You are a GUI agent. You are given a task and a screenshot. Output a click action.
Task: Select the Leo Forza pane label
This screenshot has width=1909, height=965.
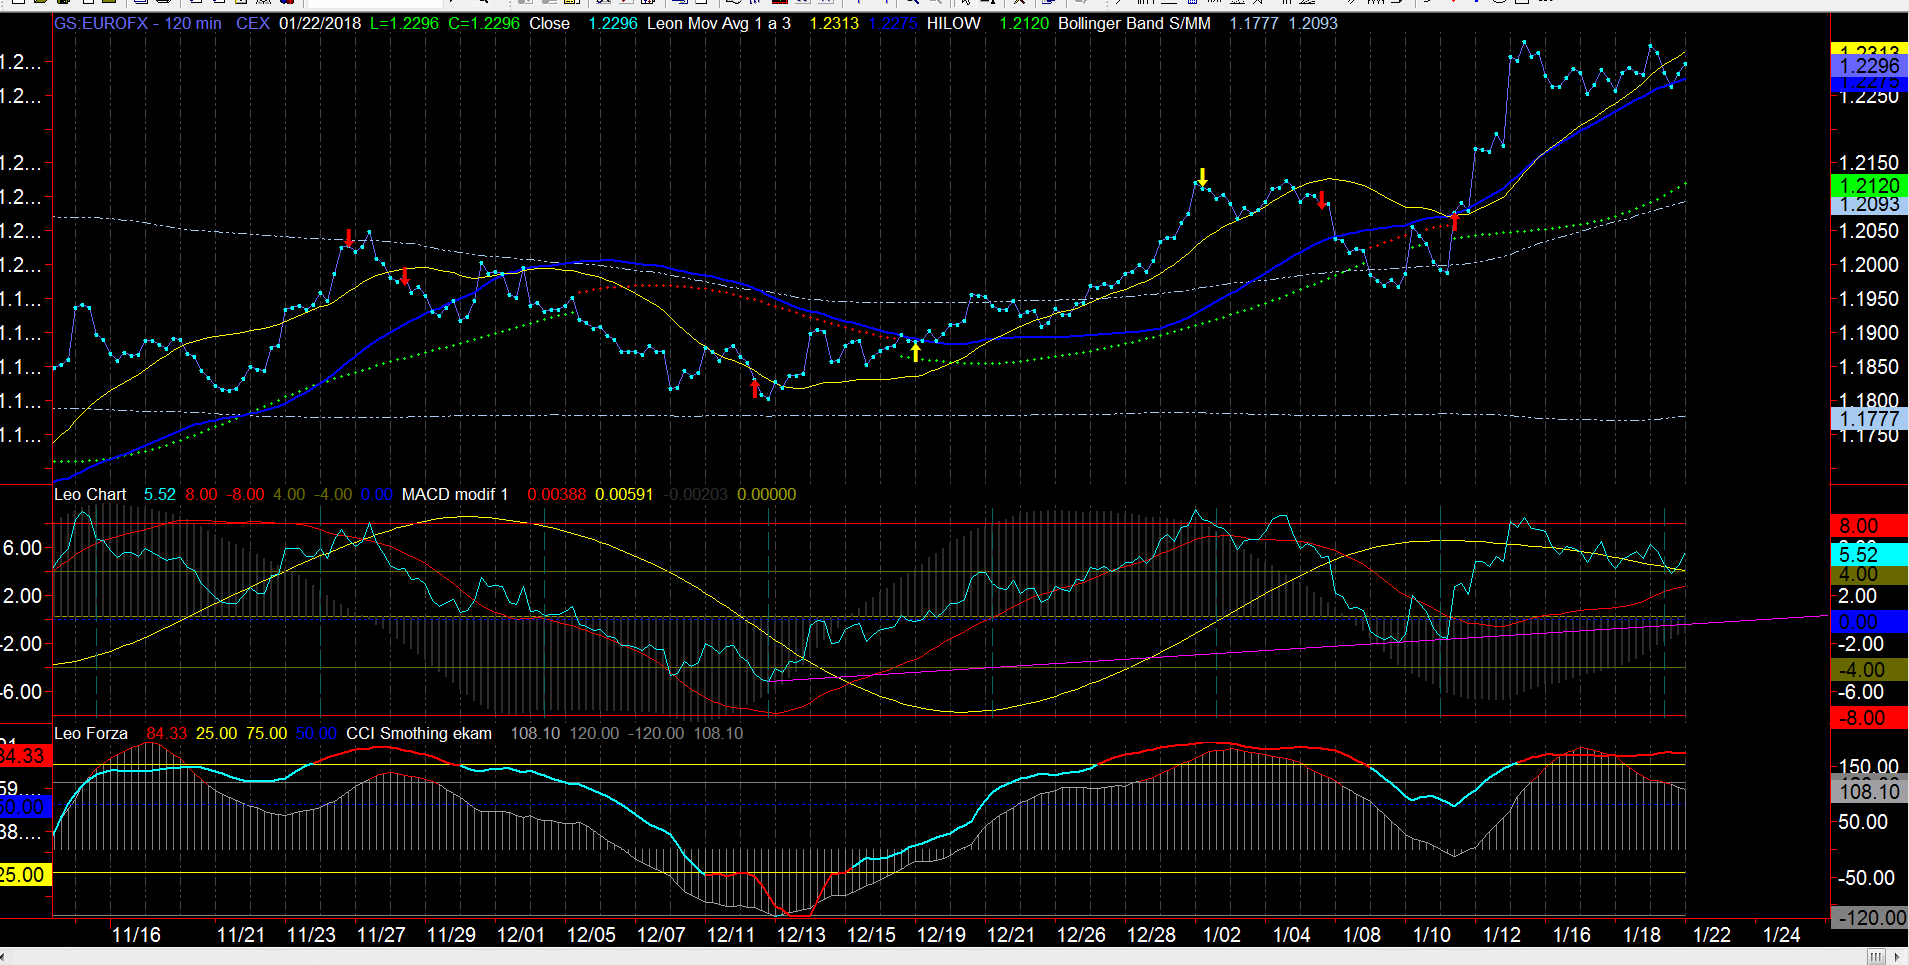coord(91,733)
